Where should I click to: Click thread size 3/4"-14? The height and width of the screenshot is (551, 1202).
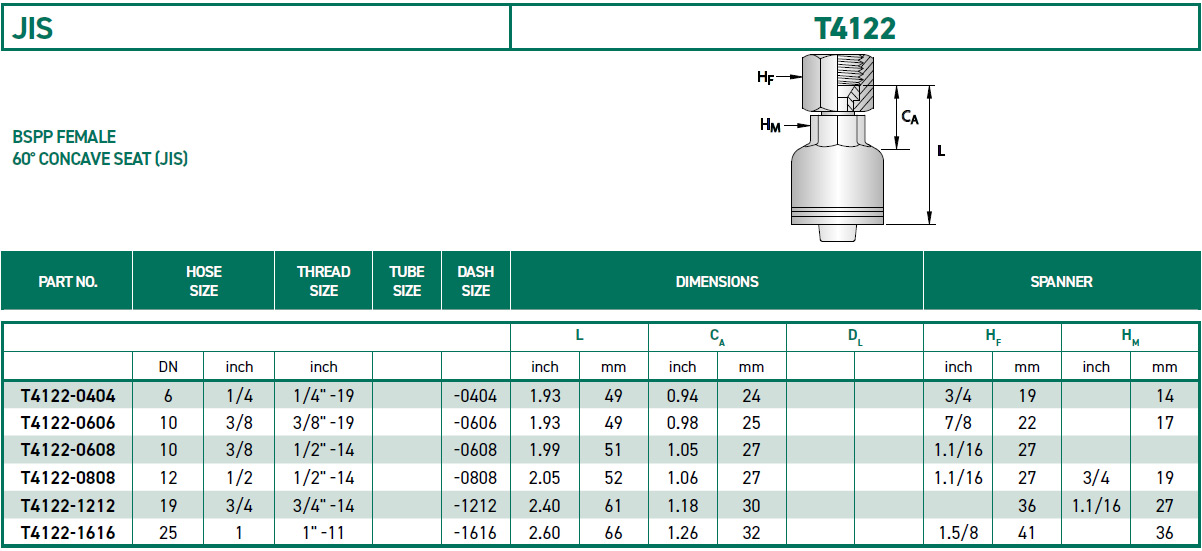point(324,505)
